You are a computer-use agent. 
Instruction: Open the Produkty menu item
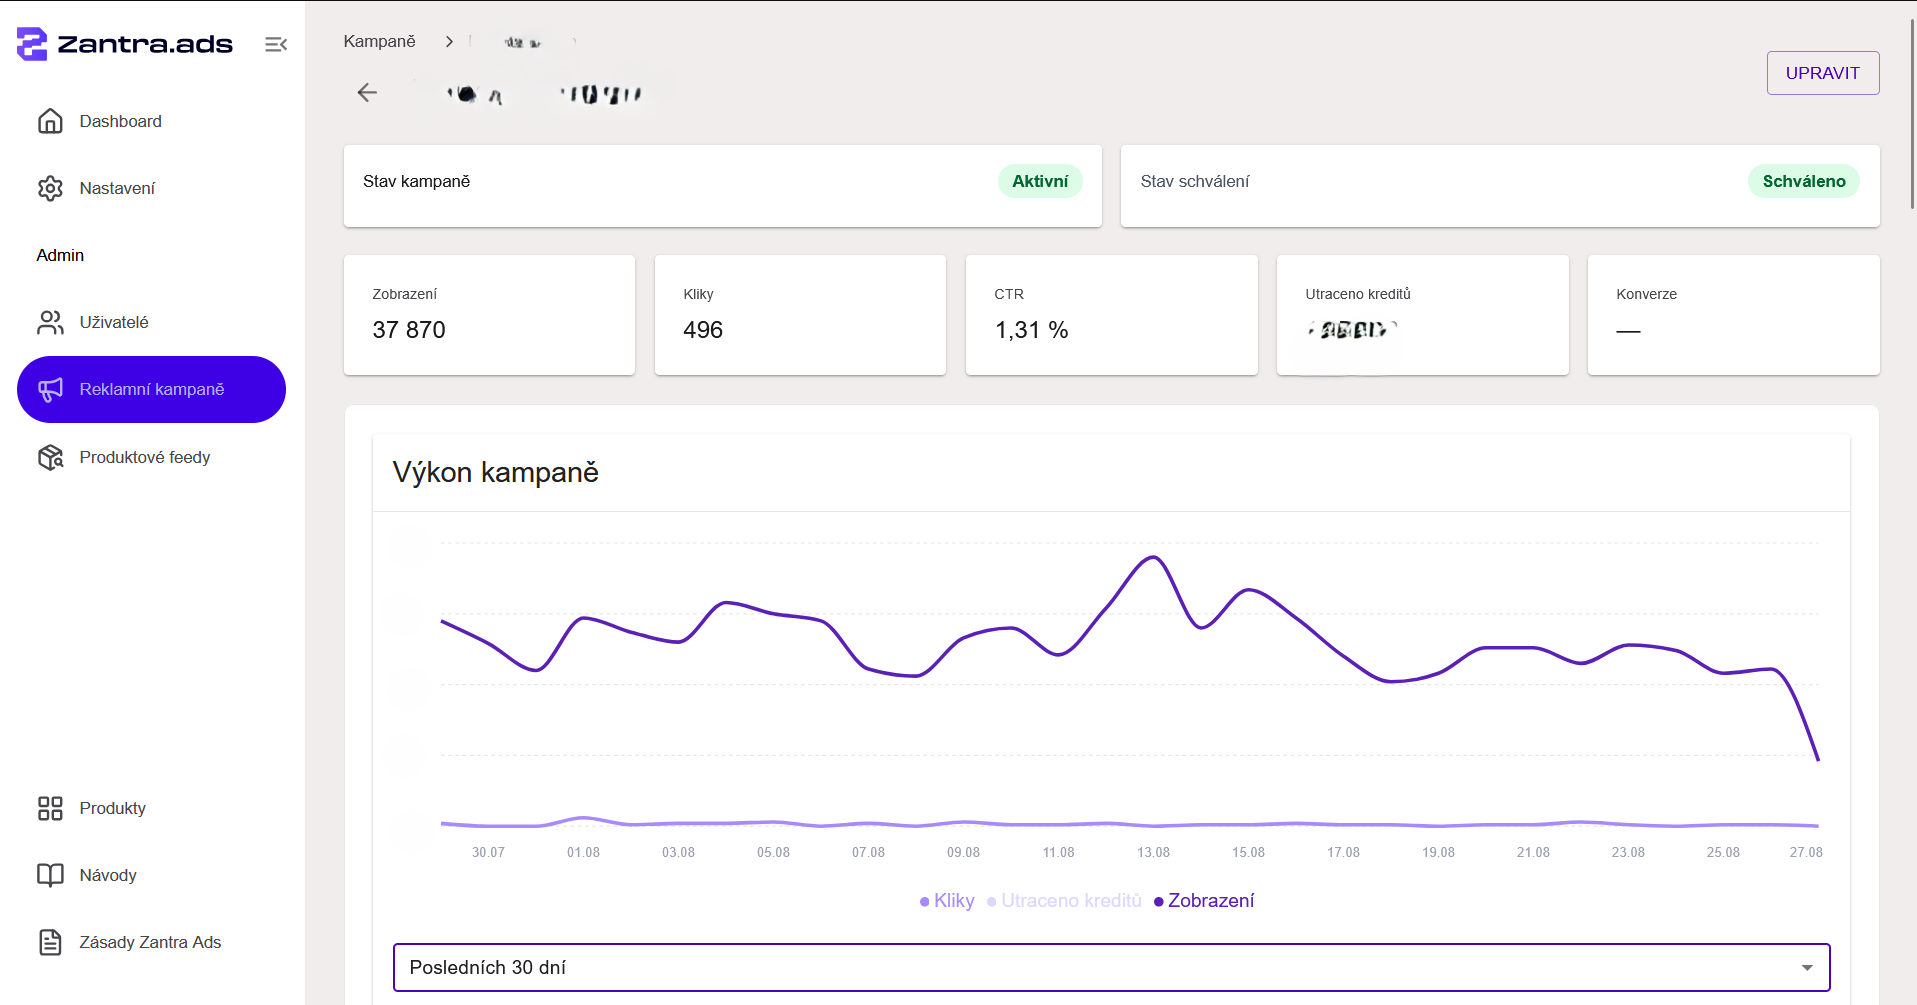151,808
